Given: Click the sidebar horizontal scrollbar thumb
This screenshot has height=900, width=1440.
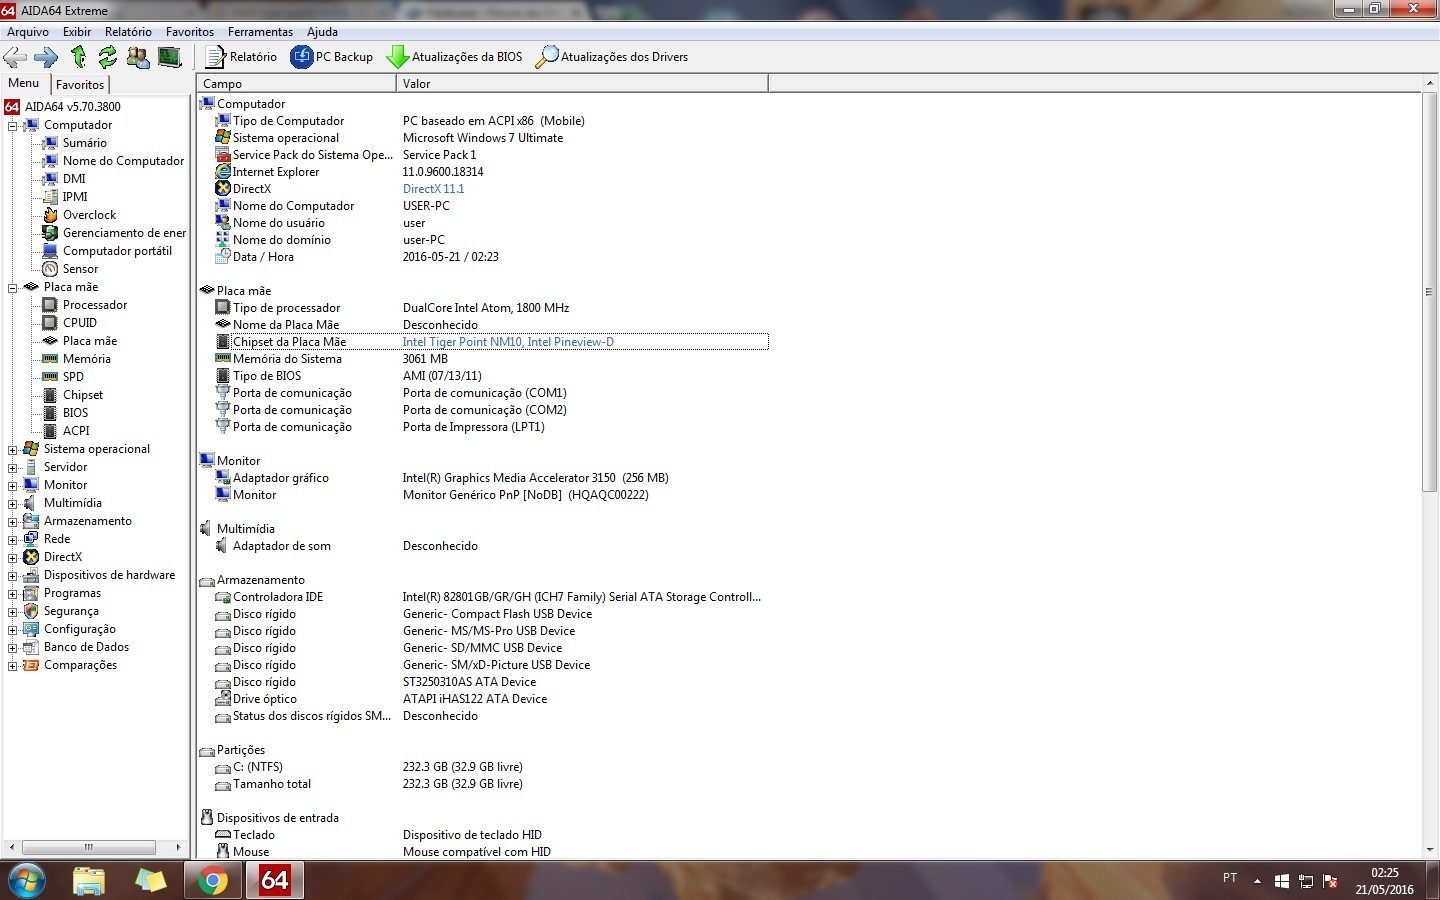Looking at the screenshot, I should click(88, 847).
